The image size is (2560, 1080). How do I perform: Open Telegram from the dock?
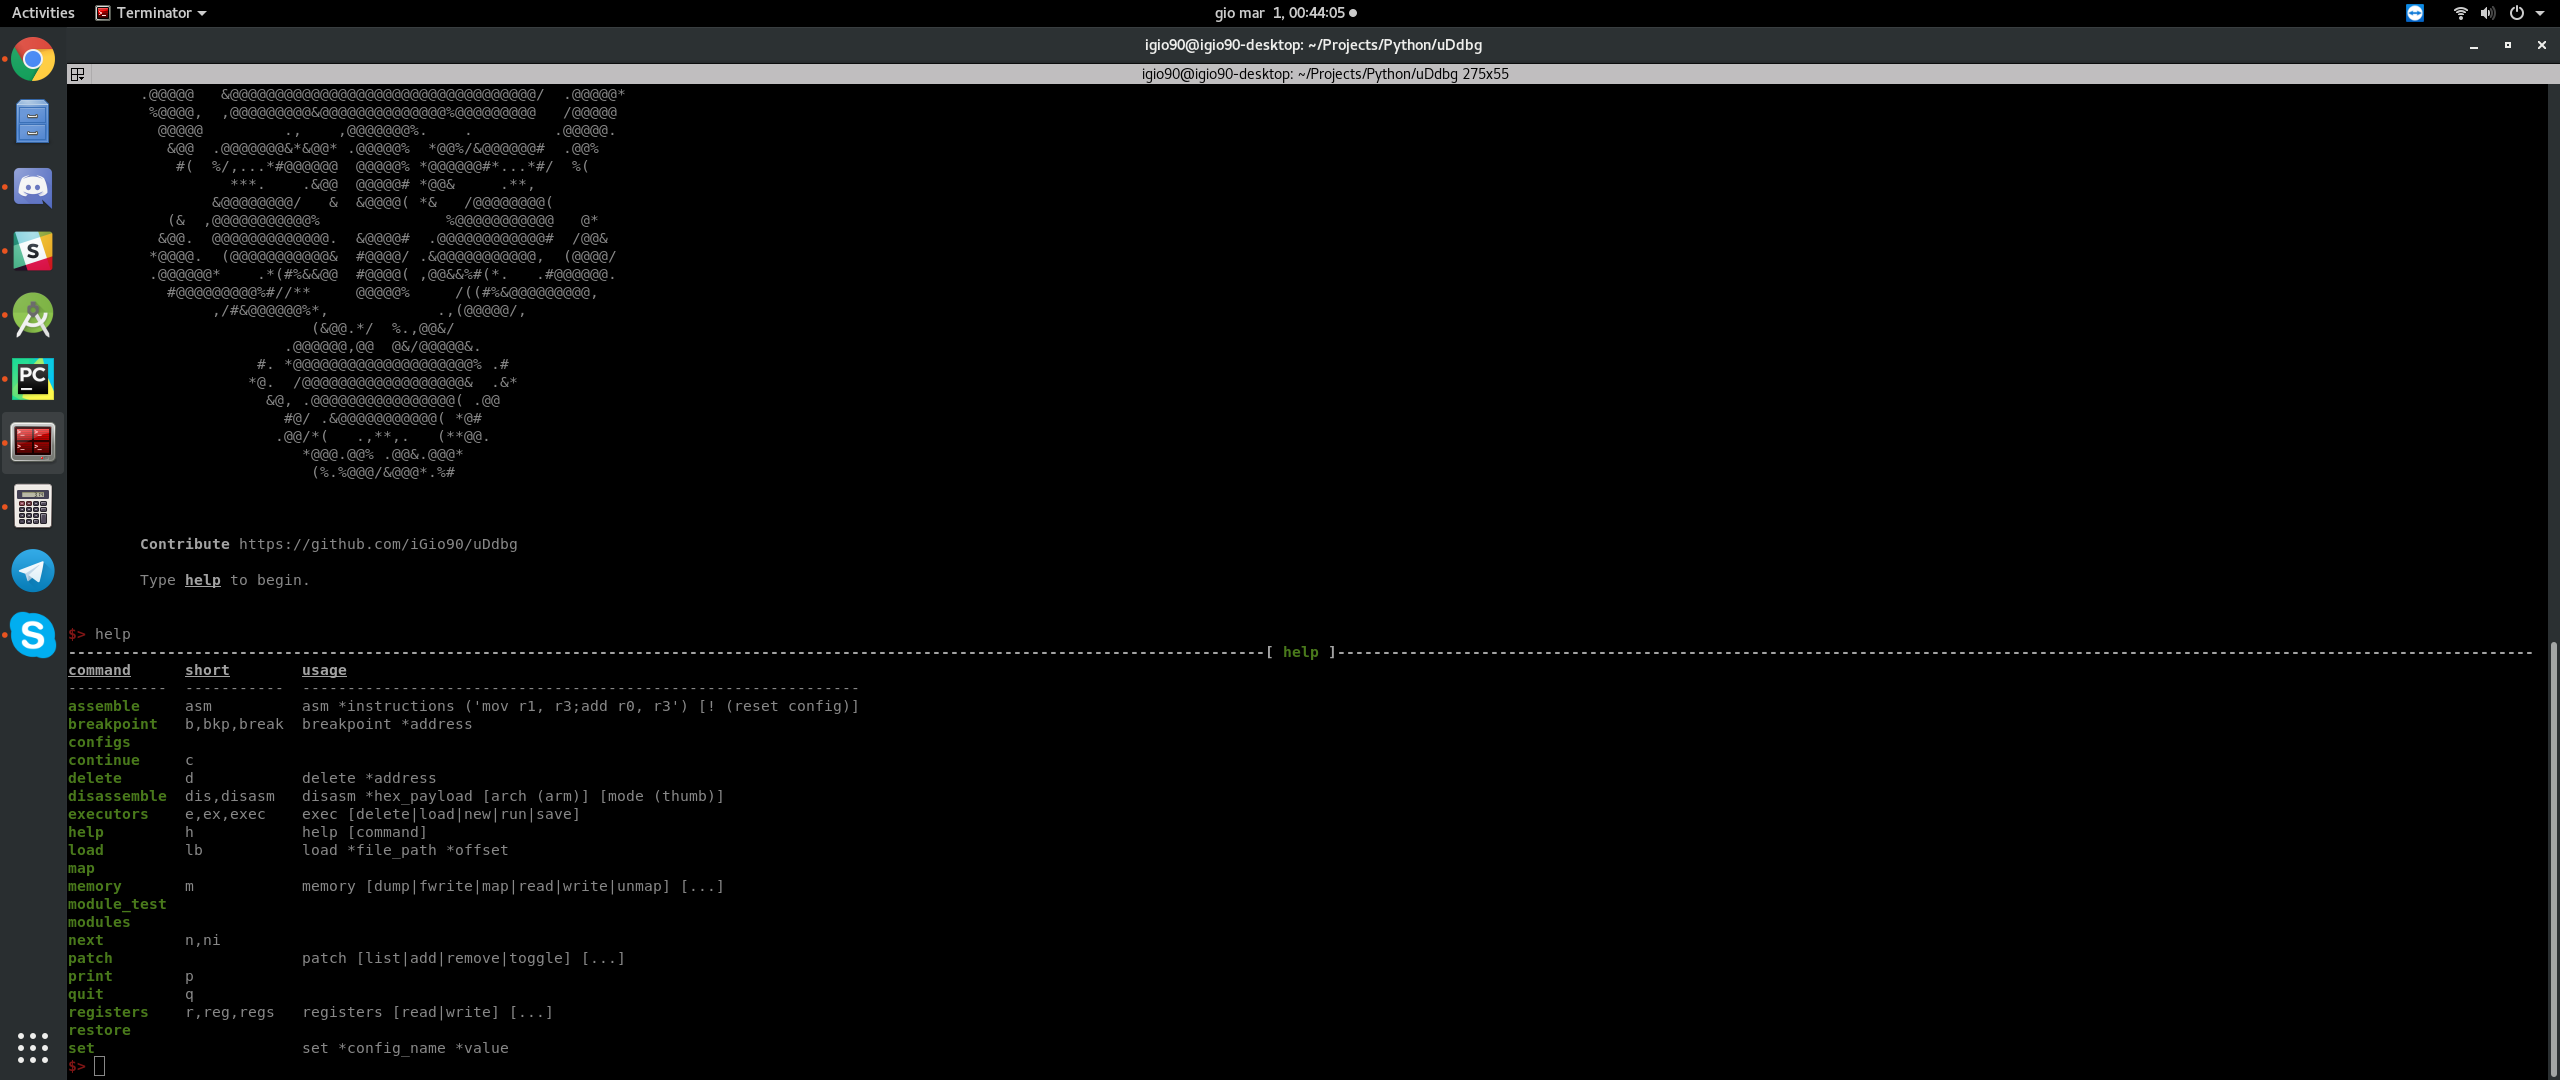click(x=33, y=571)
